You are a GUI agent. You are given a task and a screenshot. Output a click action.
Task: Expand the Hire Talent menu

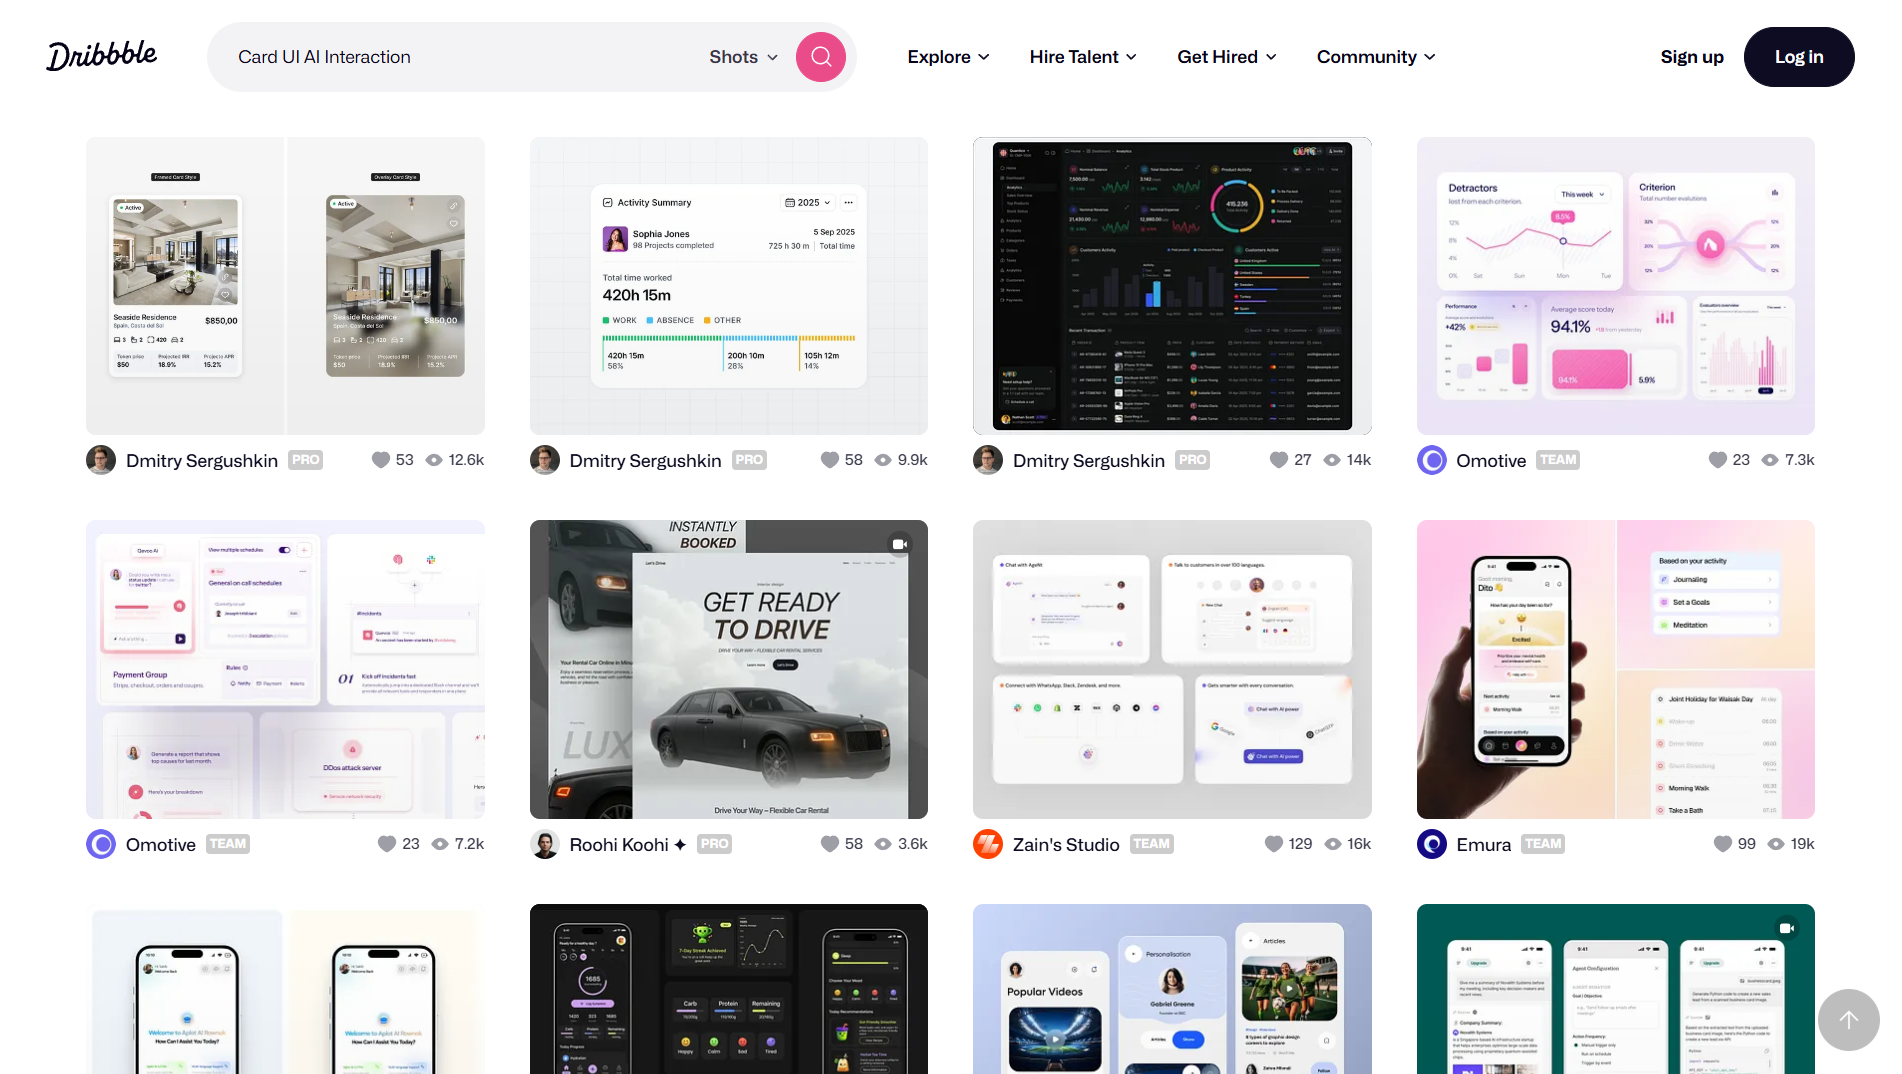[x=1082, y=57]
